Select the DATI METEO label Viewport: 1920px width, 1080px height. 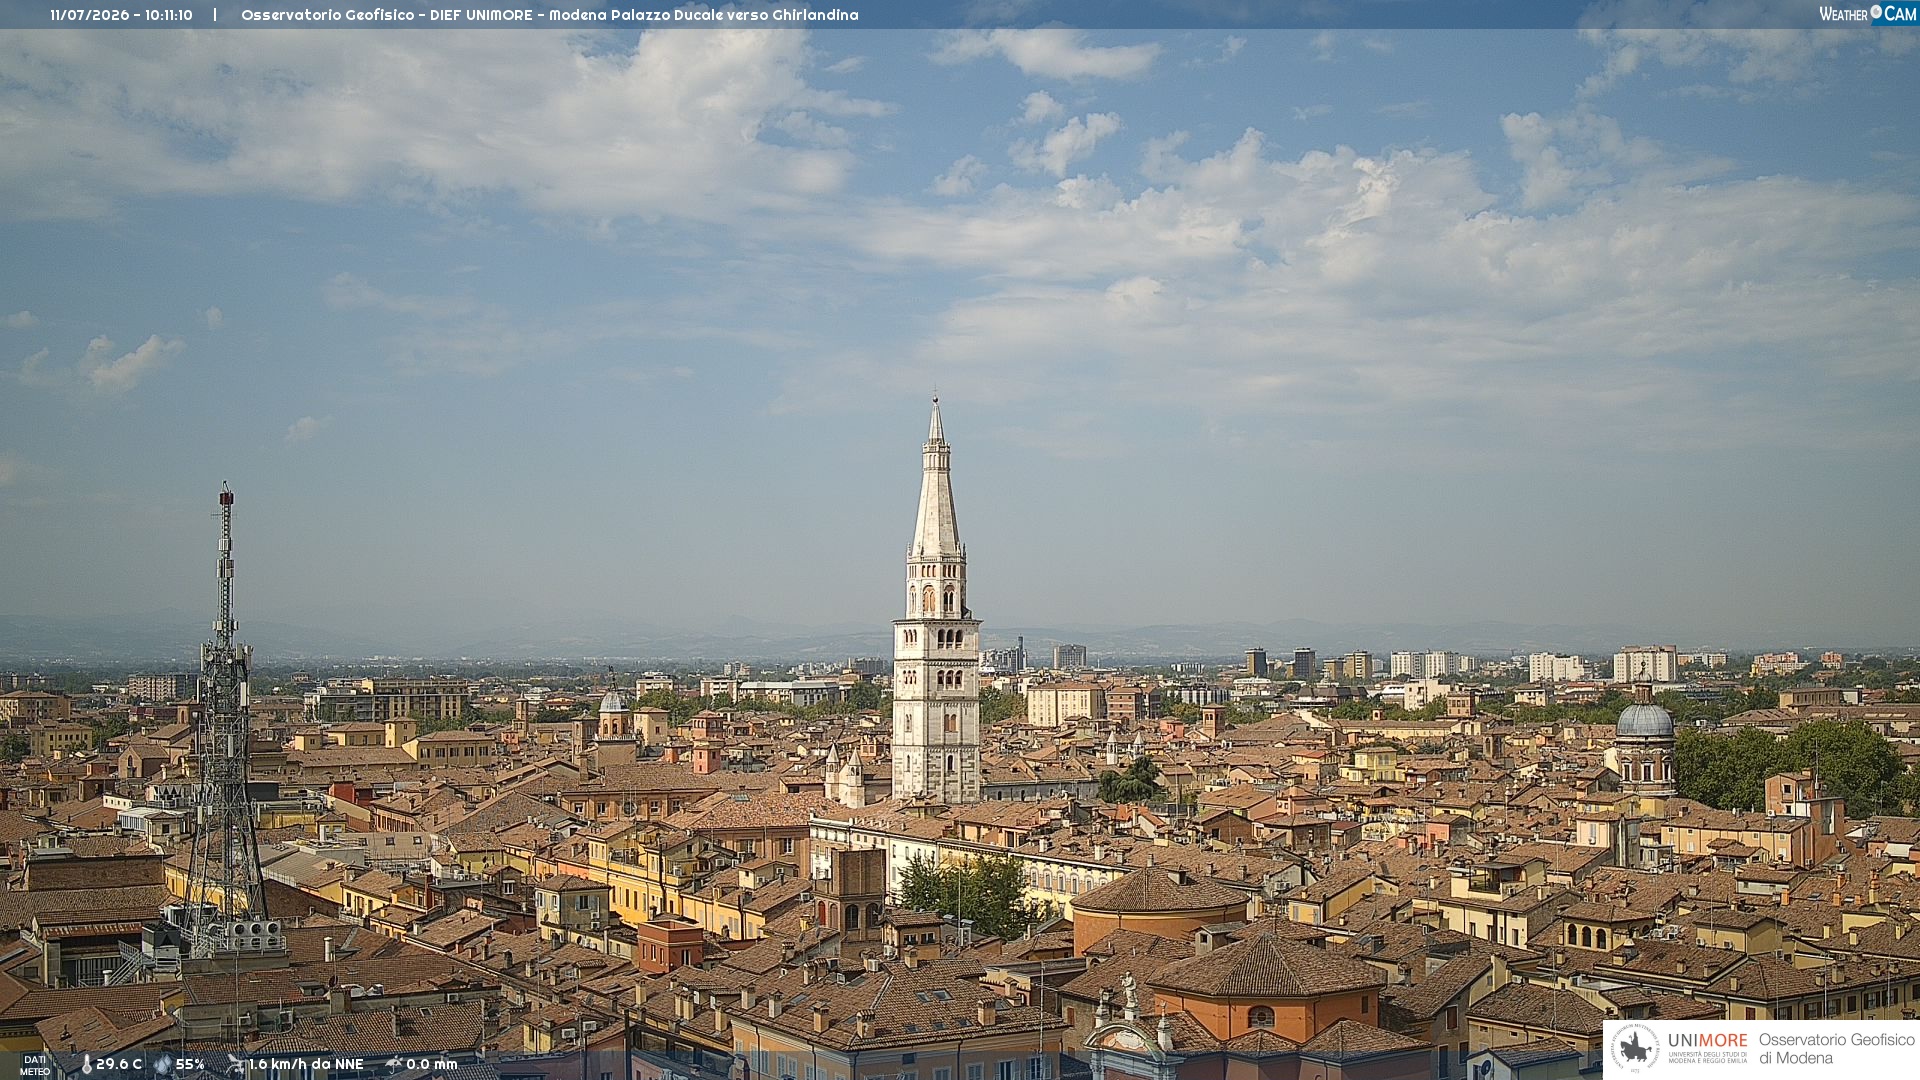[x=35, y=1065]
